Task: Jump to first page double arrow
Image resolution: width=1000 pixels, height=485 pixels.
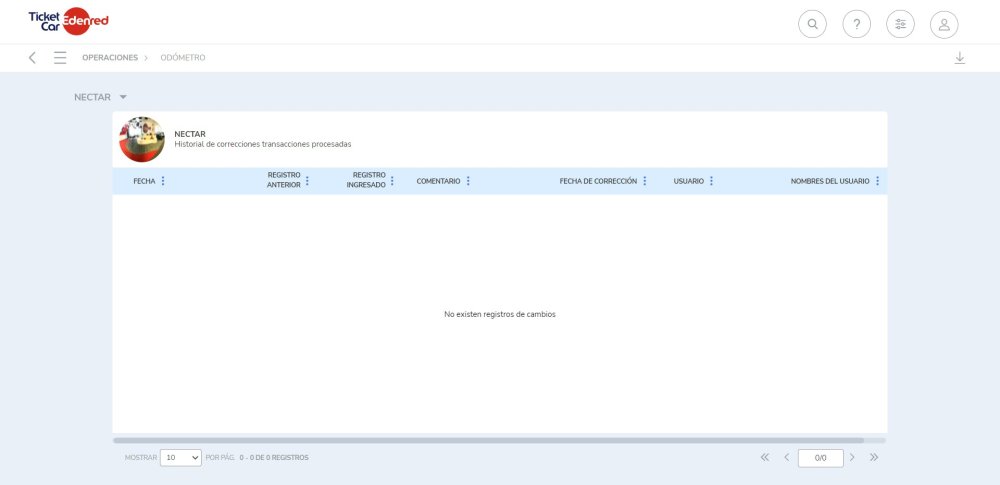Action: [x=765, y=458]
